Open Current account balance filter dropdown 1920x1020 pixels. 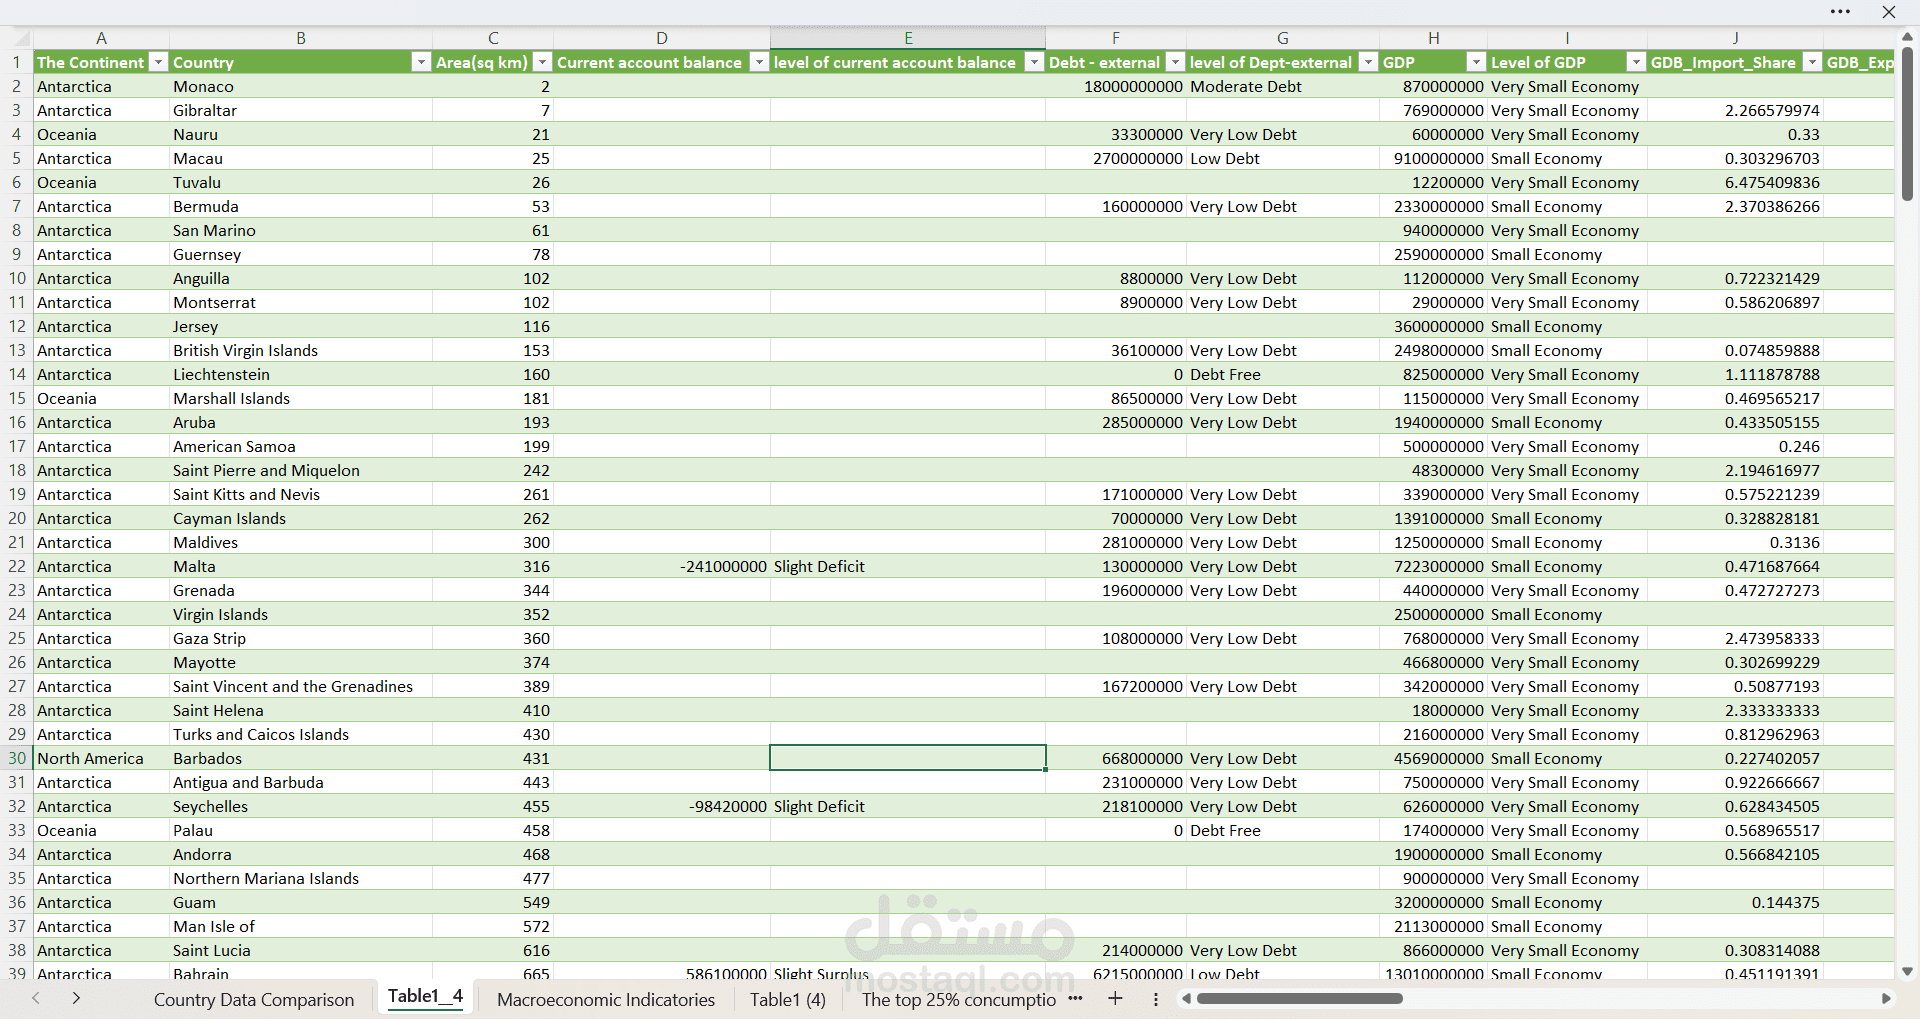[x=759, y=62]
